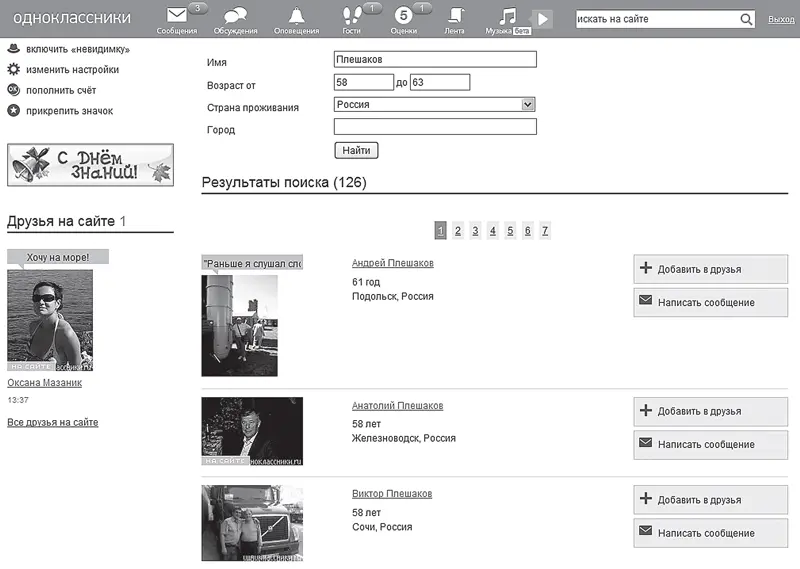Click the Выход logout link
The image size is (800, 569).
click(781, 19)
